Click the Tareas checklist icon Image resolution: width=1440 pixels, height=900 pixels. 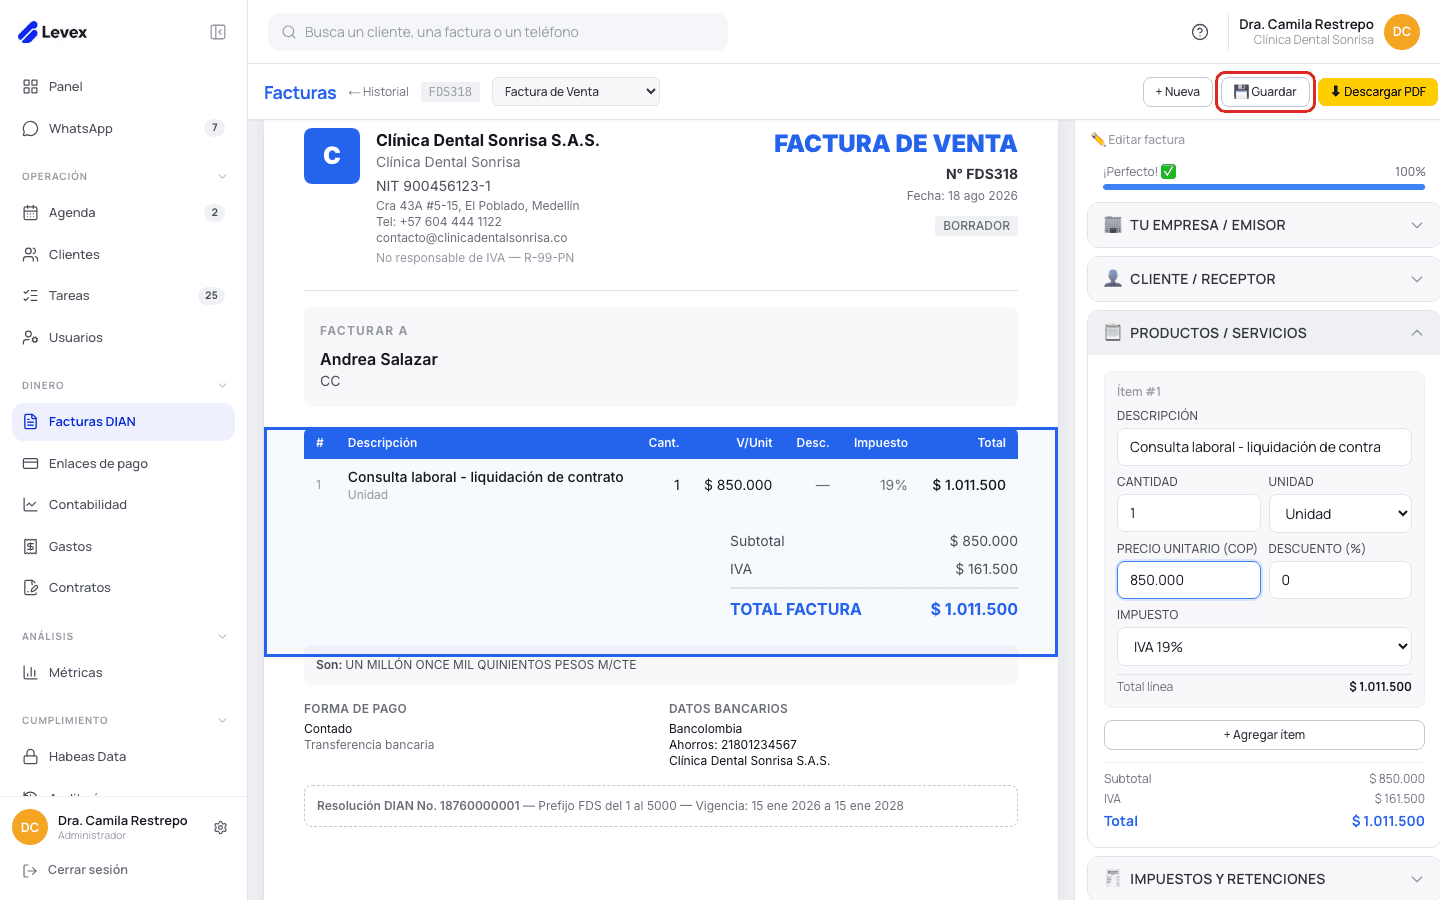tap(30, 295)
